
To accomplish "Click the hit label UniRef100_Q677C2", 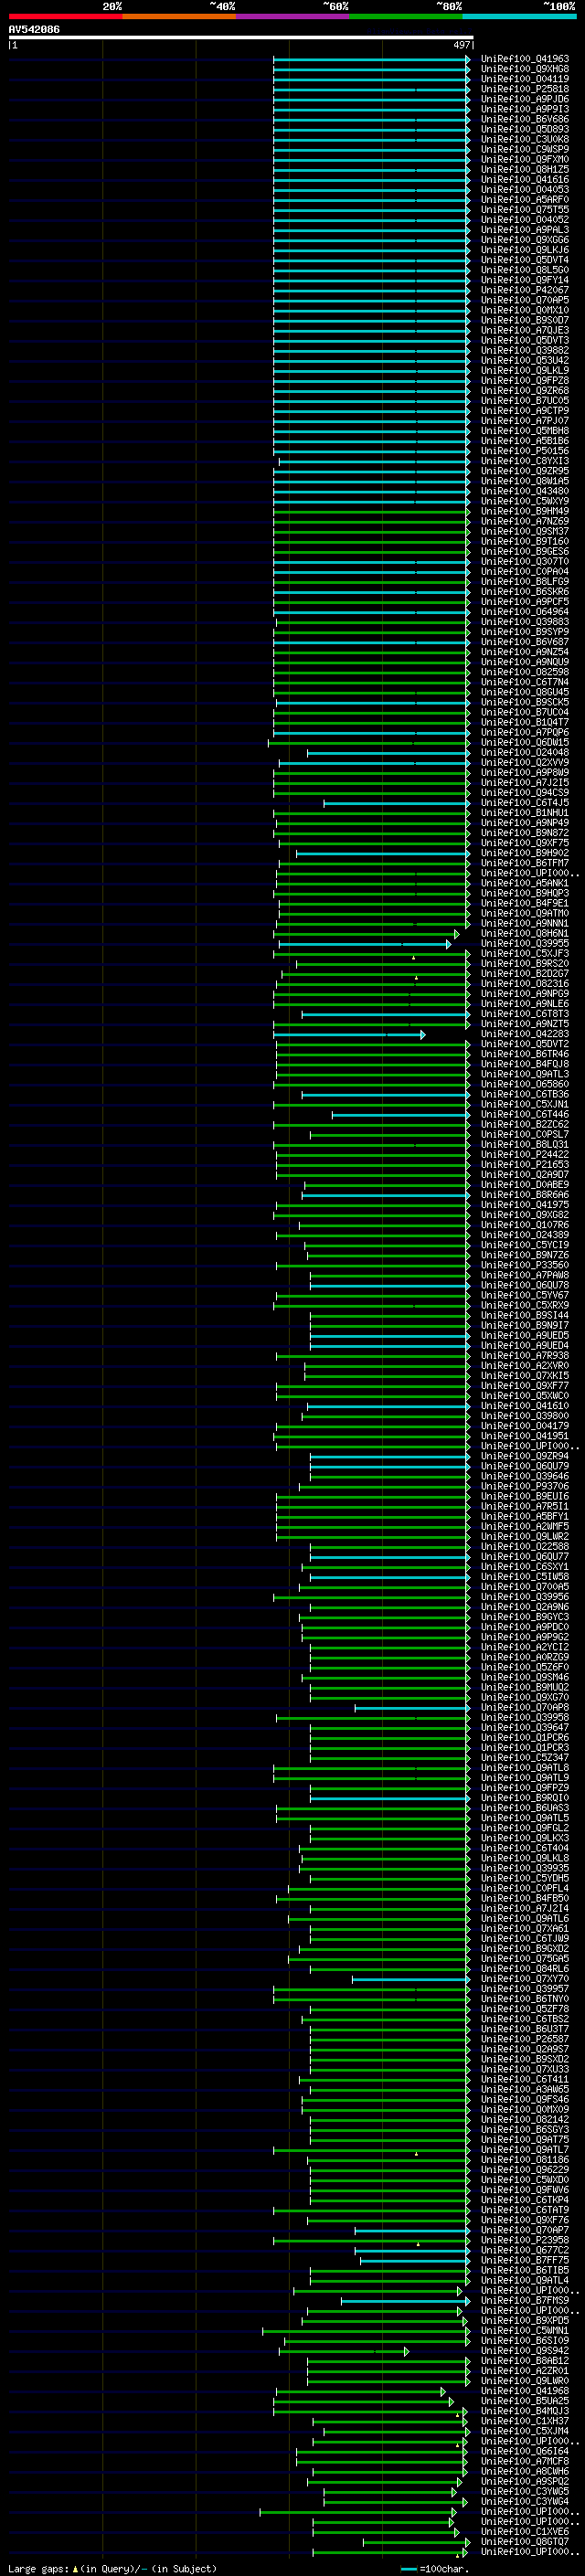I will click(525, 2251).
